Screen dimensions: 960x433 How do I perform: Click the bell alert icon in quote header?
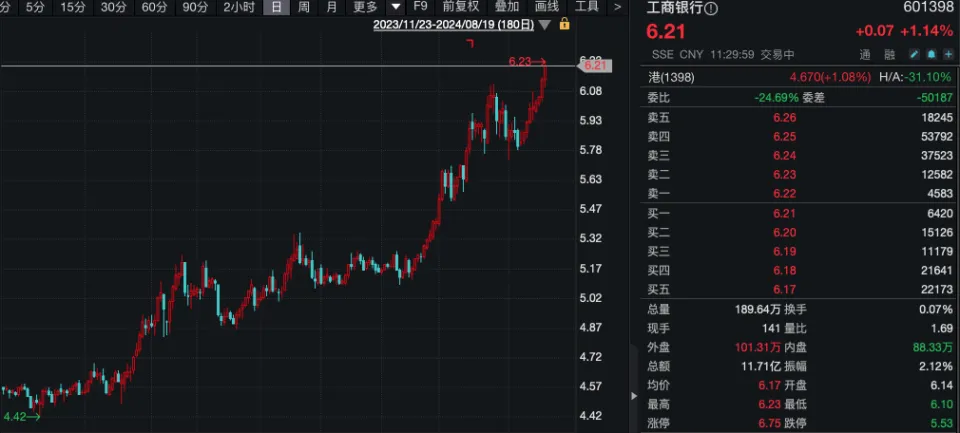[930, 53]
